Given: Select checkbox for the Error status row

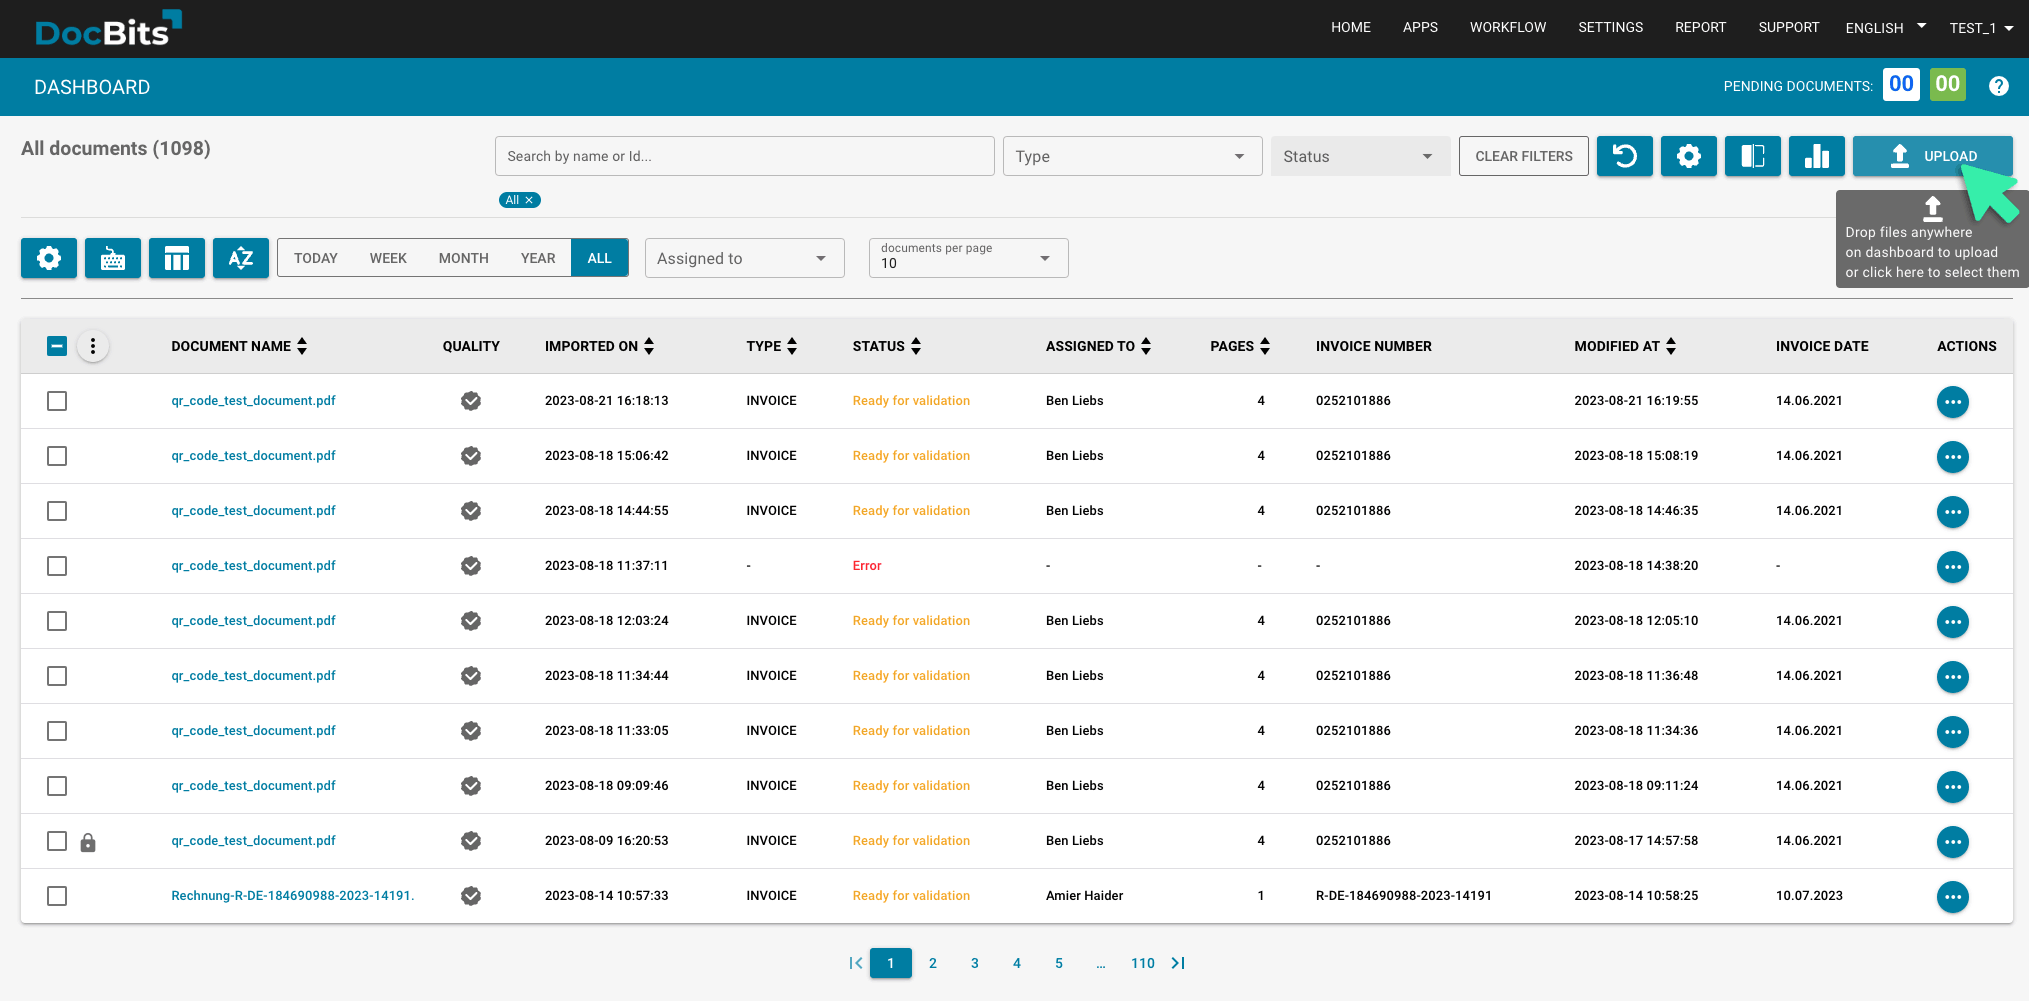Looking at the screenshot, I should 57,566.
